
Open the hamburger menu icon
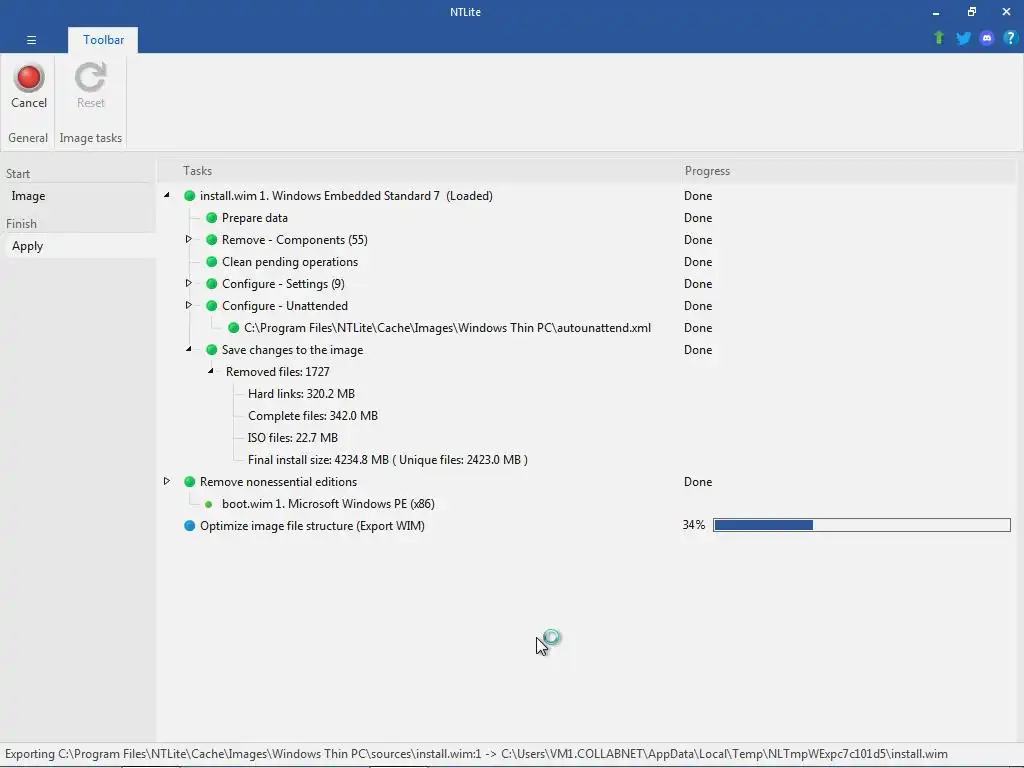pyautogui.click(x=31, y=40)
